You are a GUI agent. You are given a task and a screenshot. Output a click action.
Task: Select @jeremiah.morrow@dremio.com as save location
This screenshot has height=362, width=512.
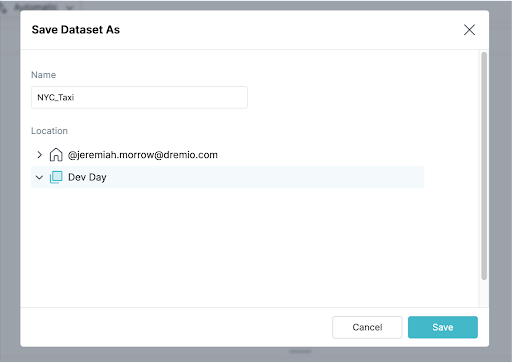pos(143,155)
